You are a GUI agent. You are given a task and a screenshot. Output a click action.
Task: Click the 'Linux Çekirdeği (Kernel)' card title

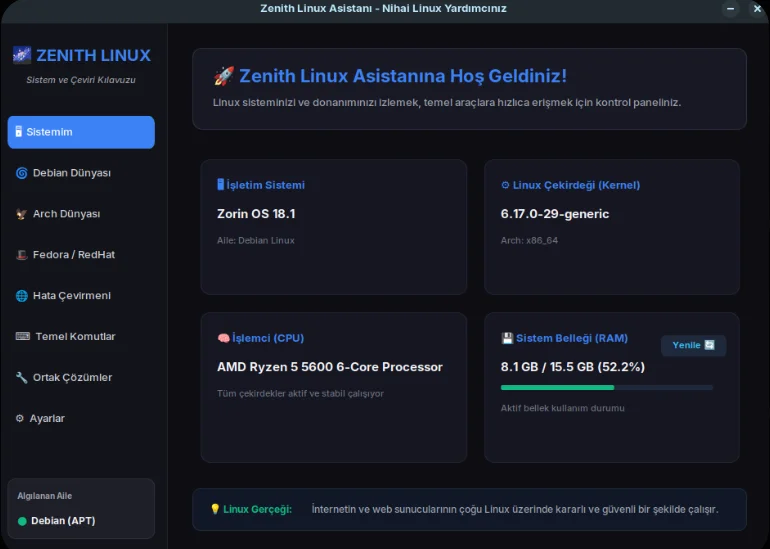pos(576,185)
